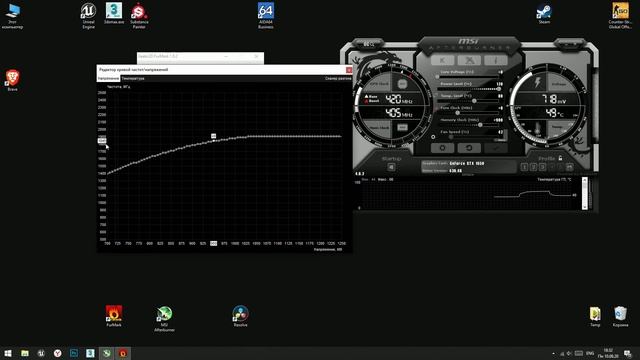The width and height of the screenshot is (640, 360).
Task: Click the Mem Clock chip icon in left gauge
Action: coord(402,127)
